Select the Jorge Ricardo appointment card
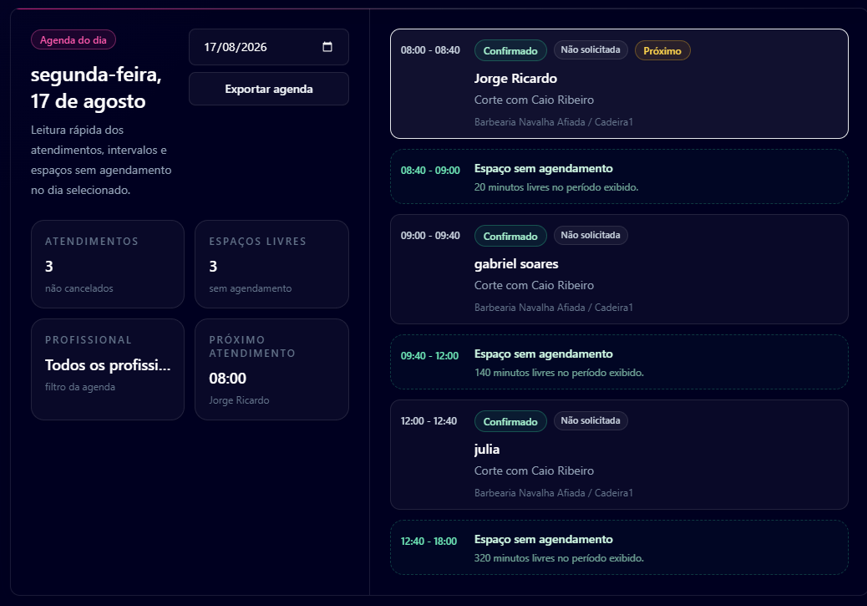Viewport: 867px width, 606px height. 619,83
